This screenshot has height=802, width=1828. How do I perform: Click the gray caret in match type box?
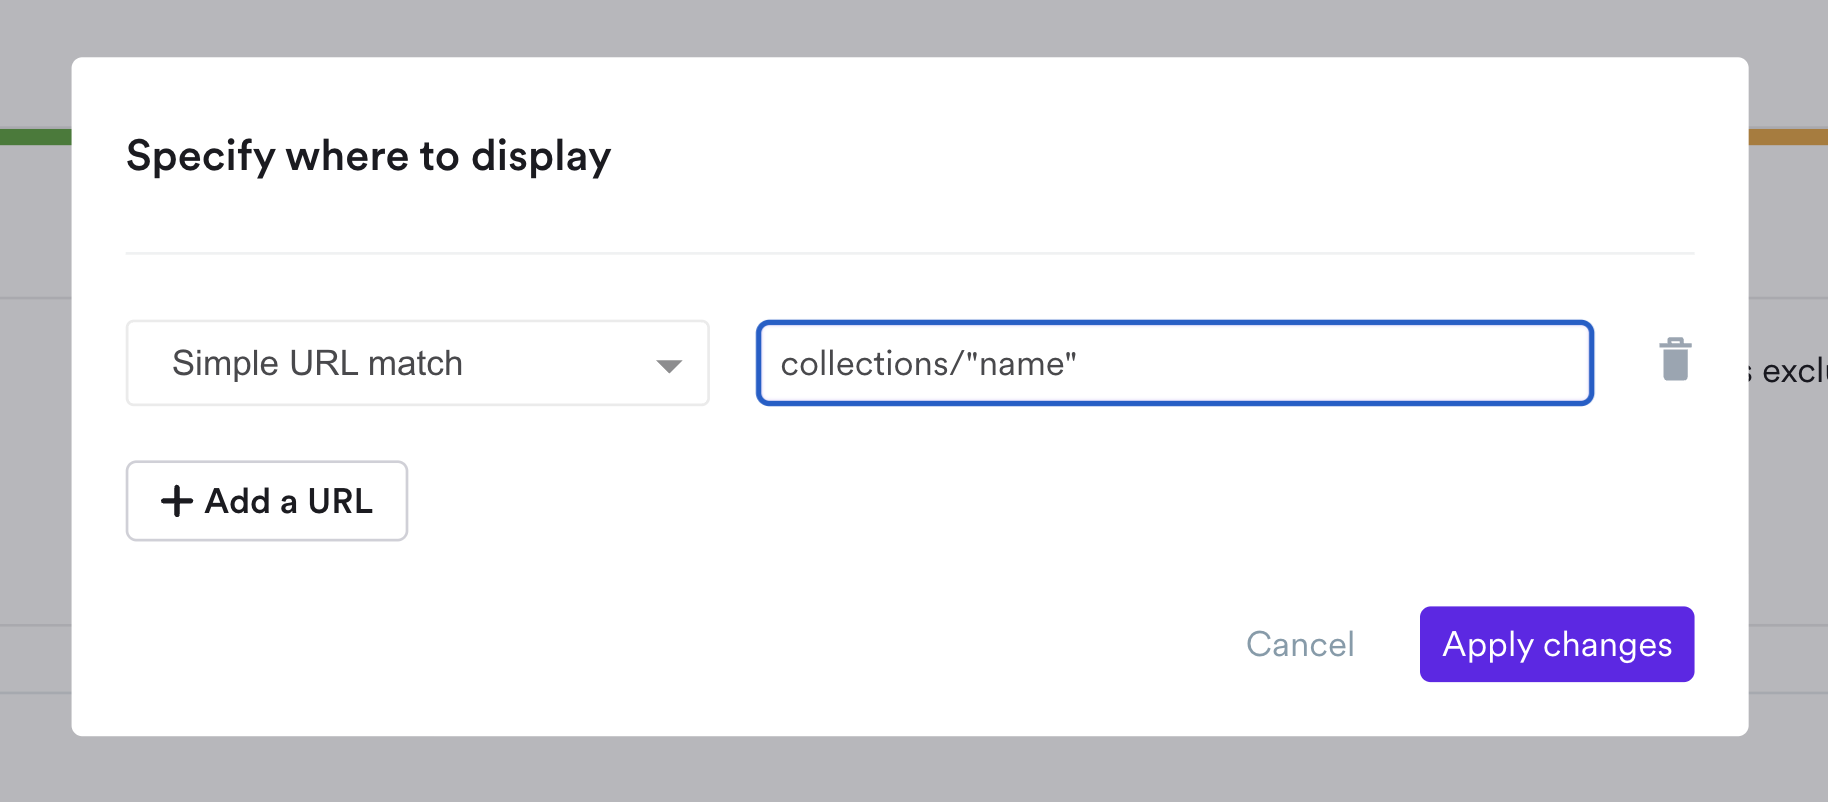(669, 365)
